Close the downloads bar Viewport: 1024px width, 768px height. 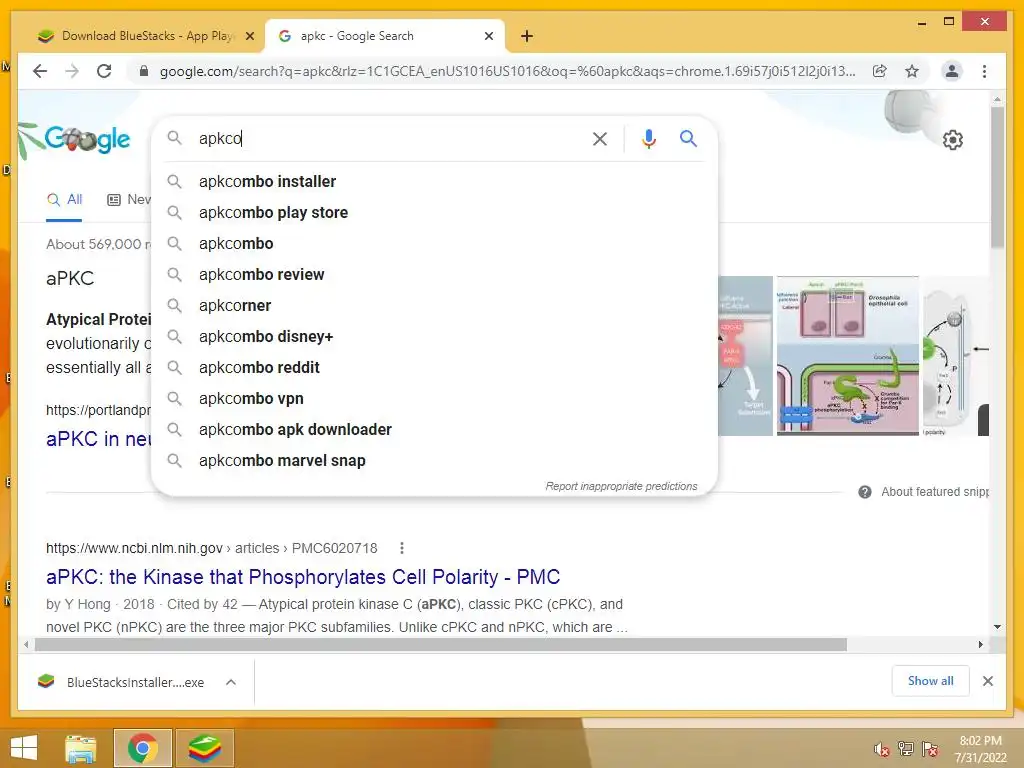pos(987,681)
